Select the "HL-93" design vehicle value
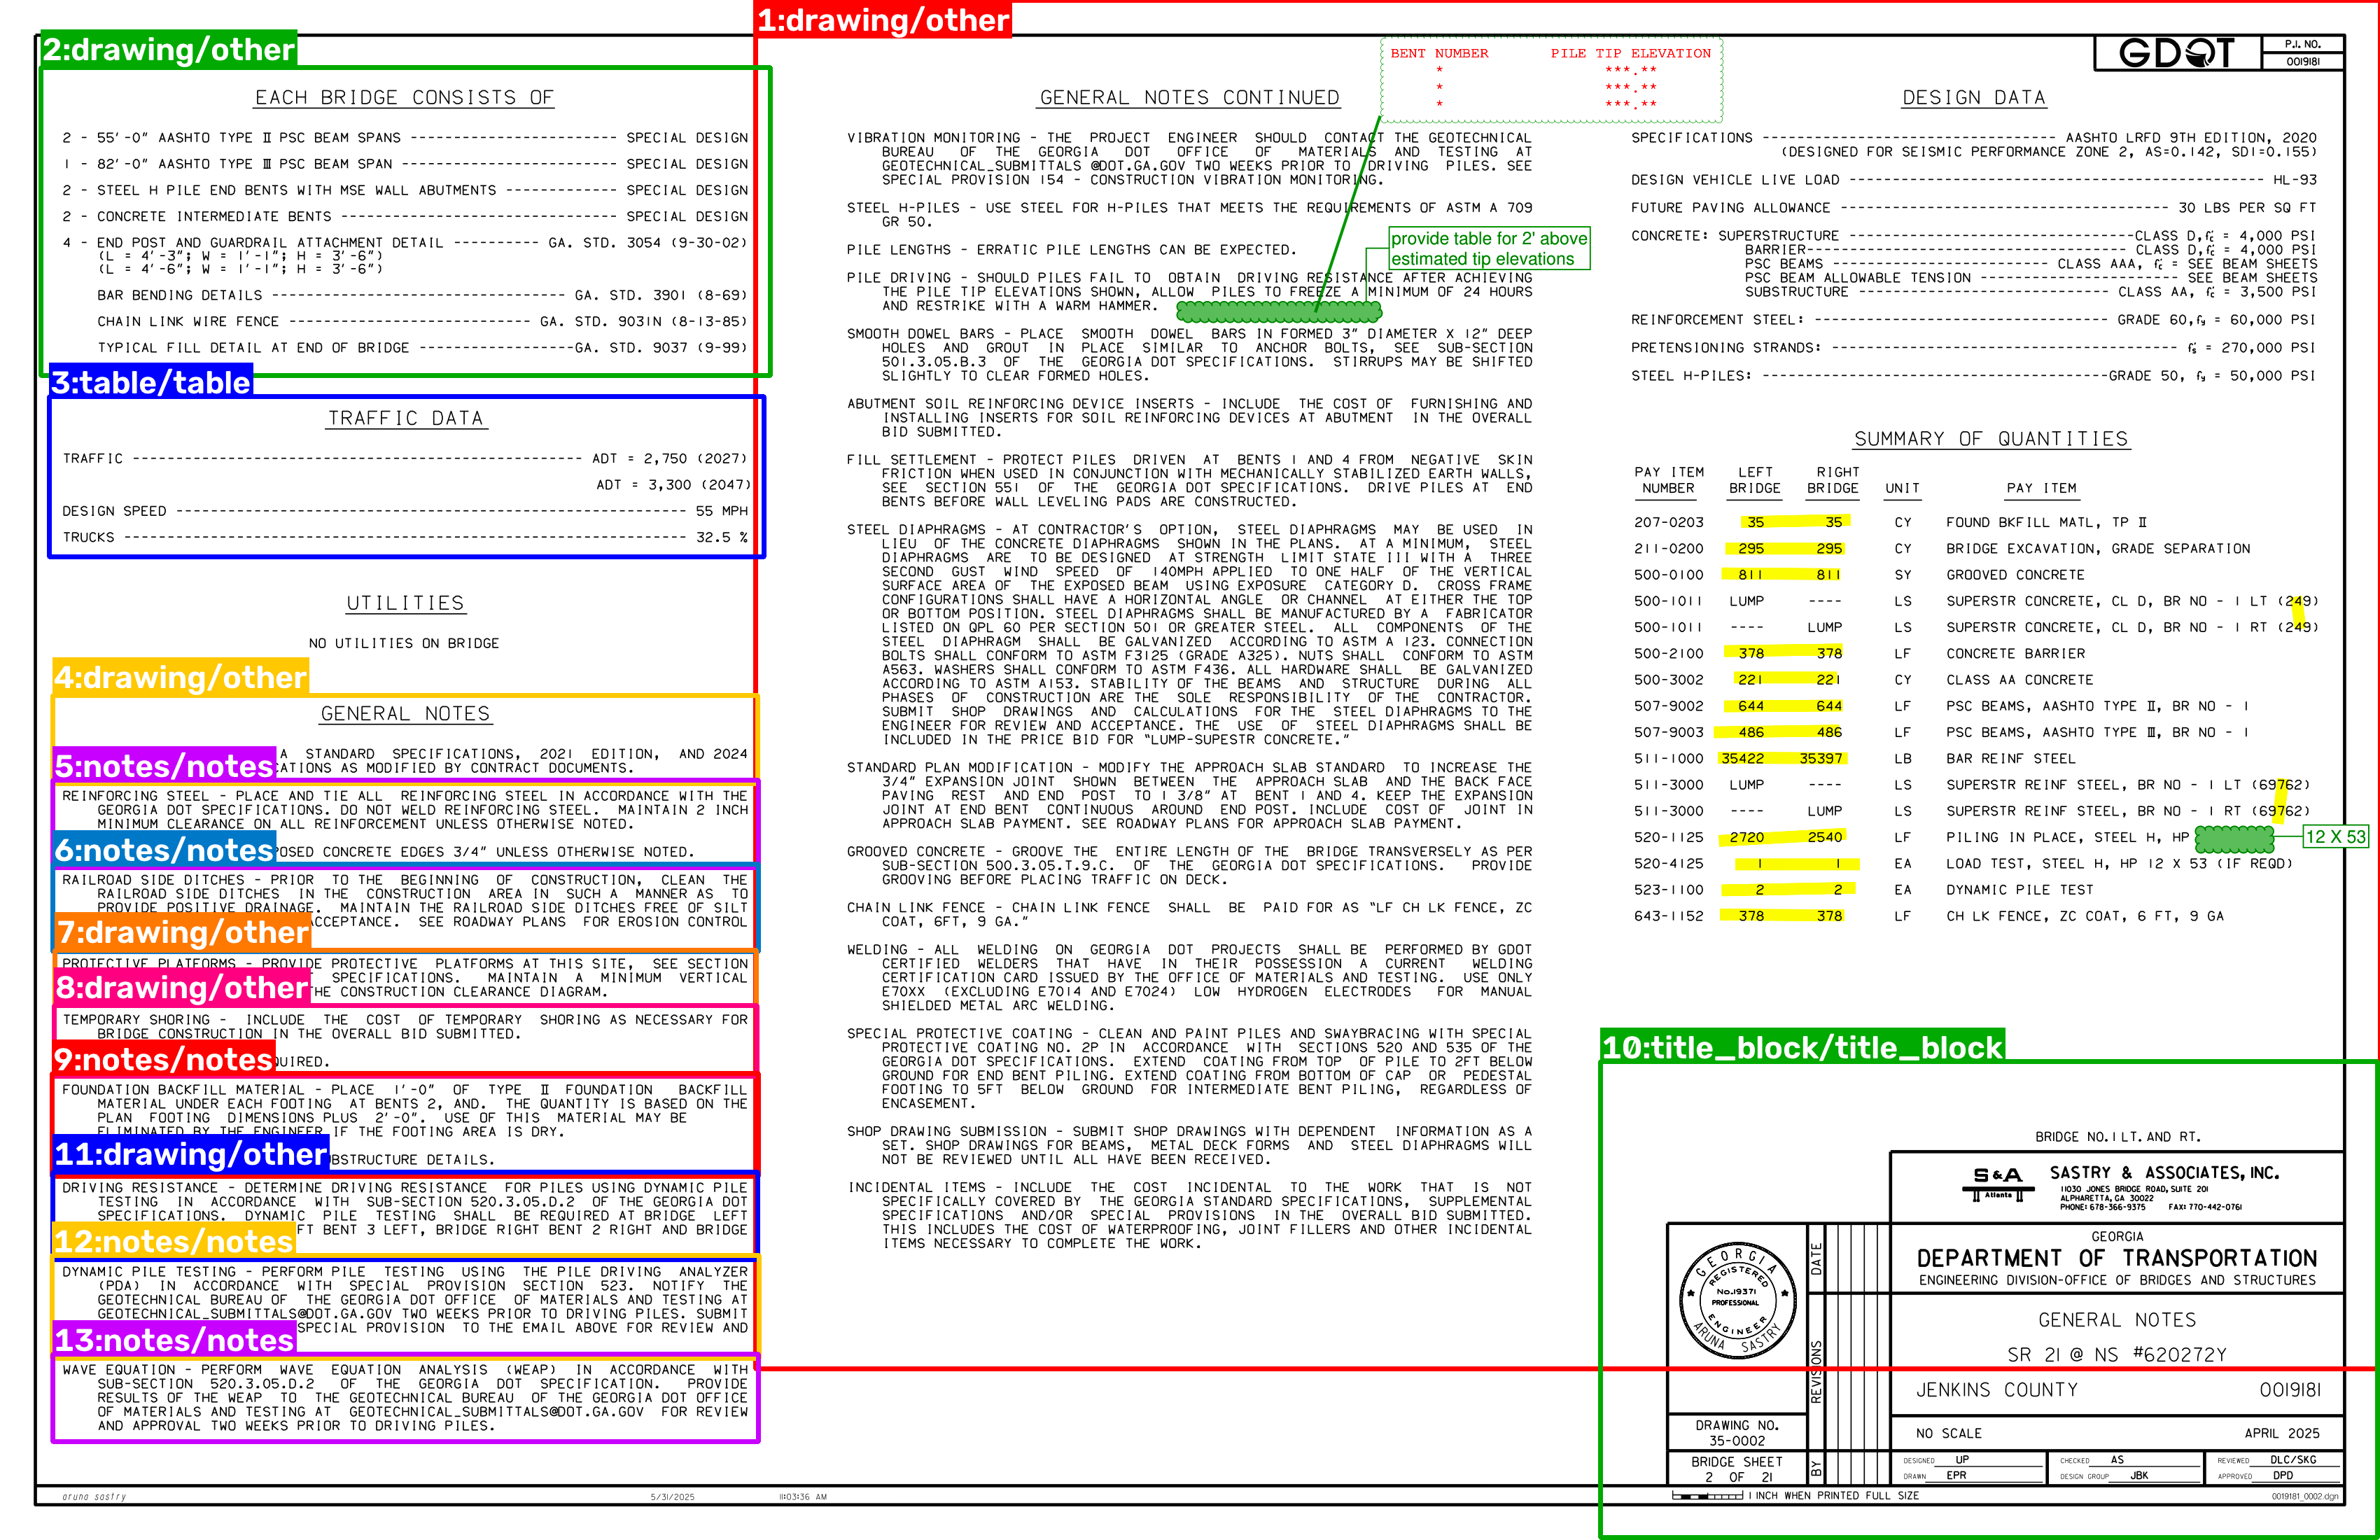 tap(2294, 180)
